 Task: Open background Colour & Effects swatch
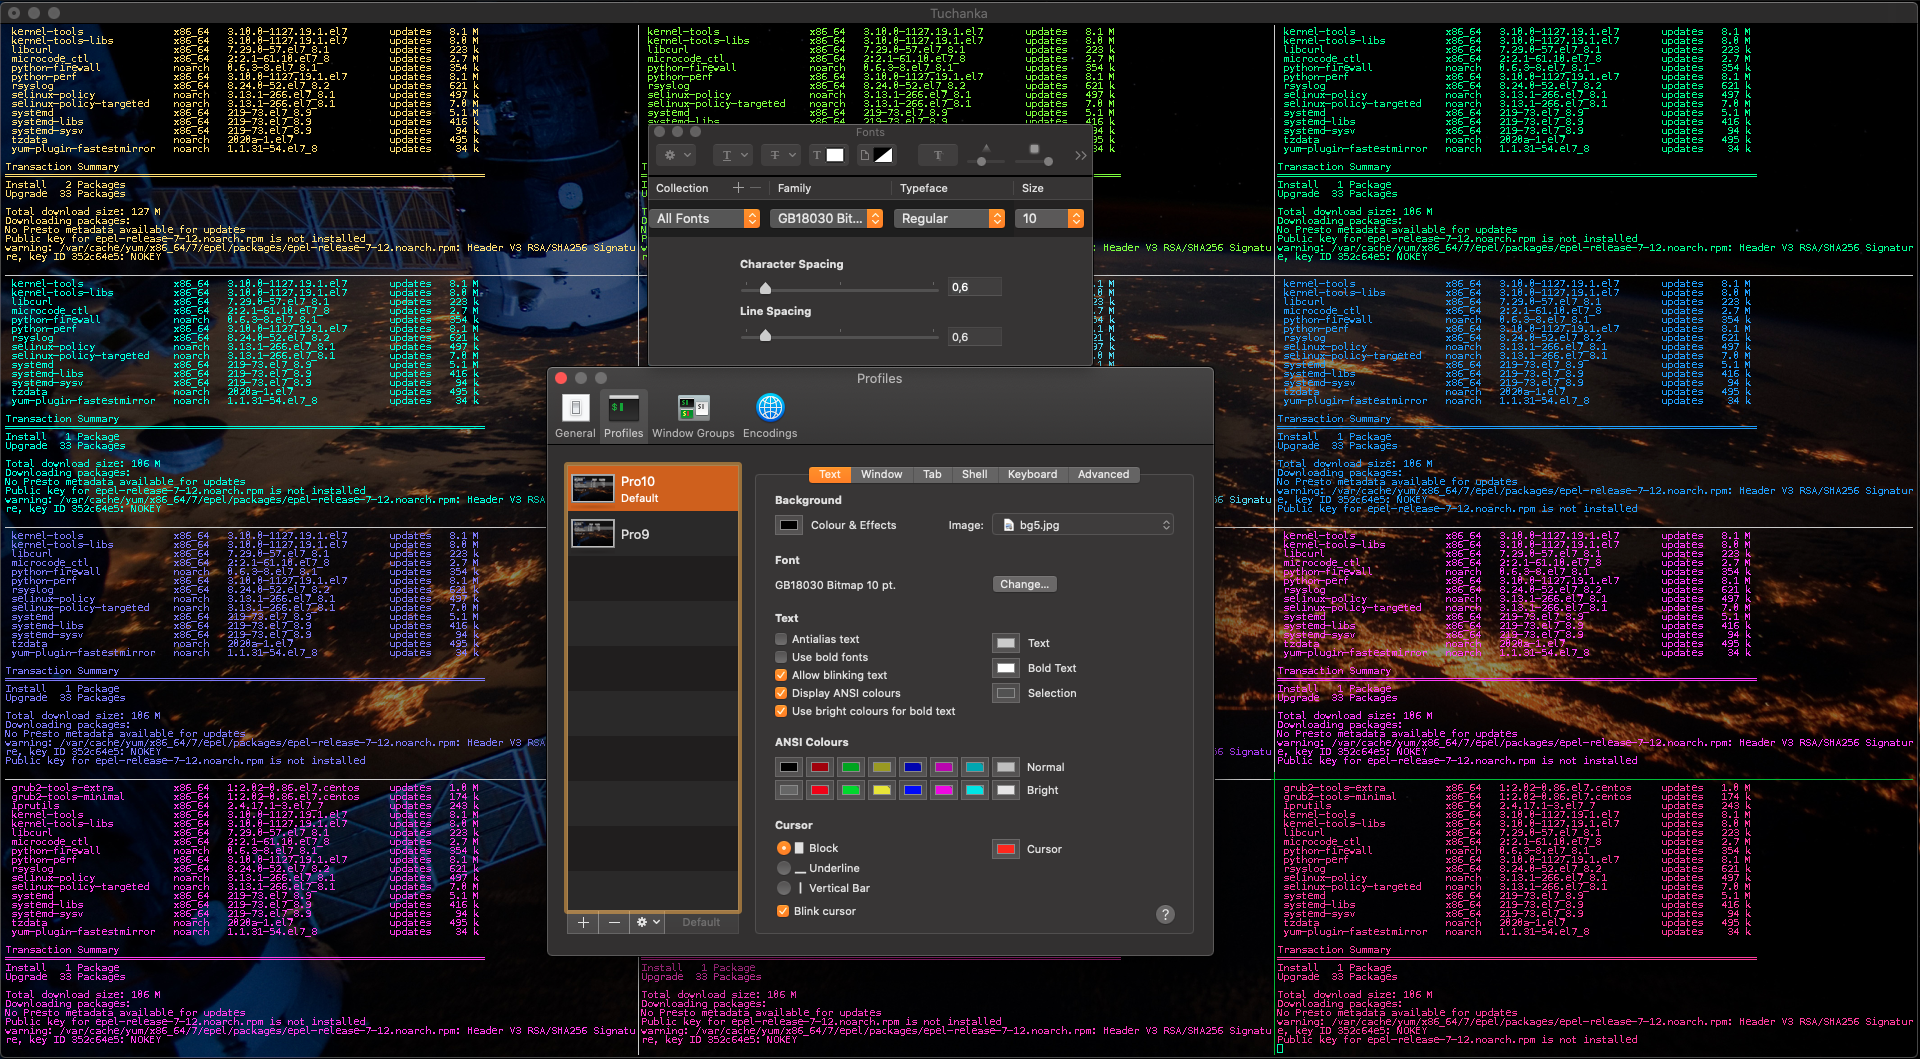click(789, 525)
